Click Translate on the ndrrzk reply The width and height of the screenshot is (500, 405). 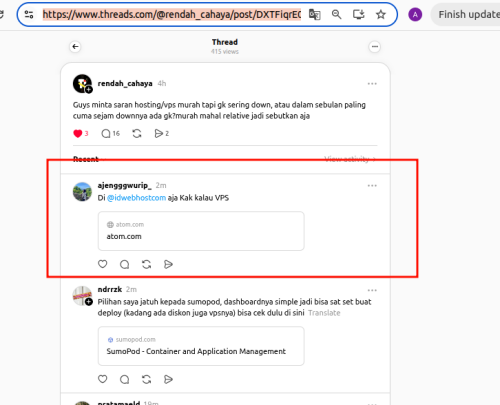pyautogui.click(x=324, y=313)
